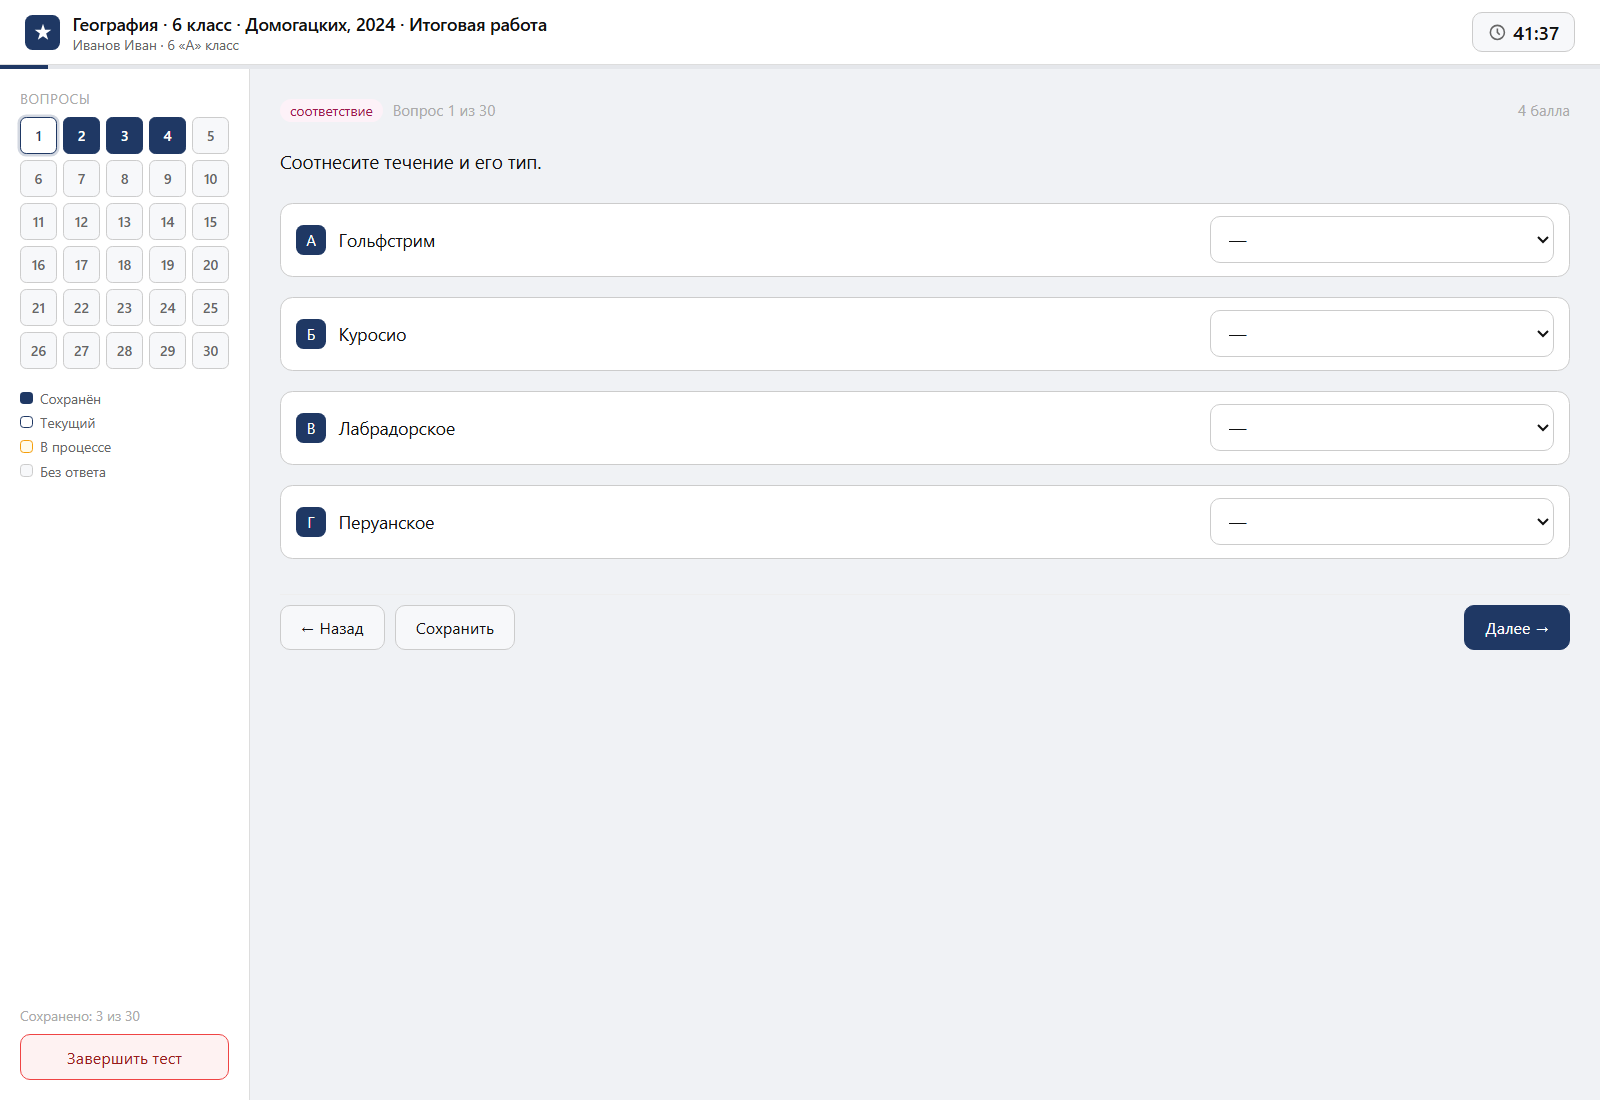Click the Сохранить button
Screen dimensions: 1600x1100
click(x=455, y=628)
